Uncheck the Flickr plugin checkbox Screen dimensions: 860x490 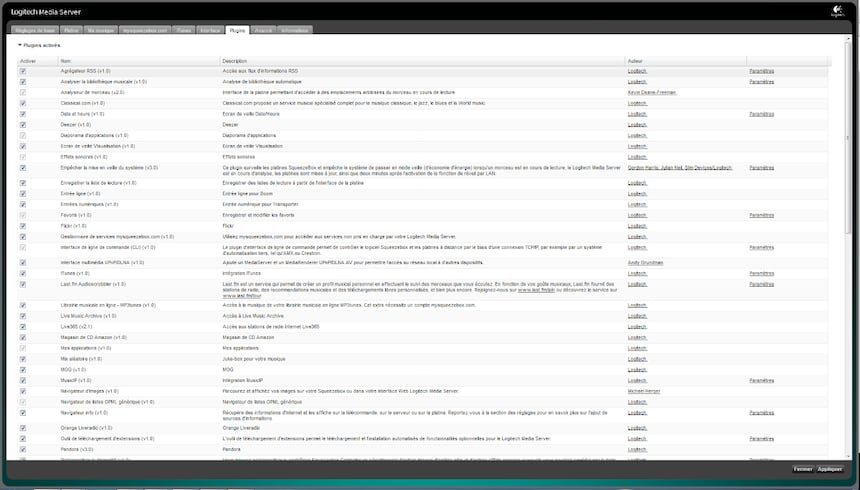pos(23,226)
